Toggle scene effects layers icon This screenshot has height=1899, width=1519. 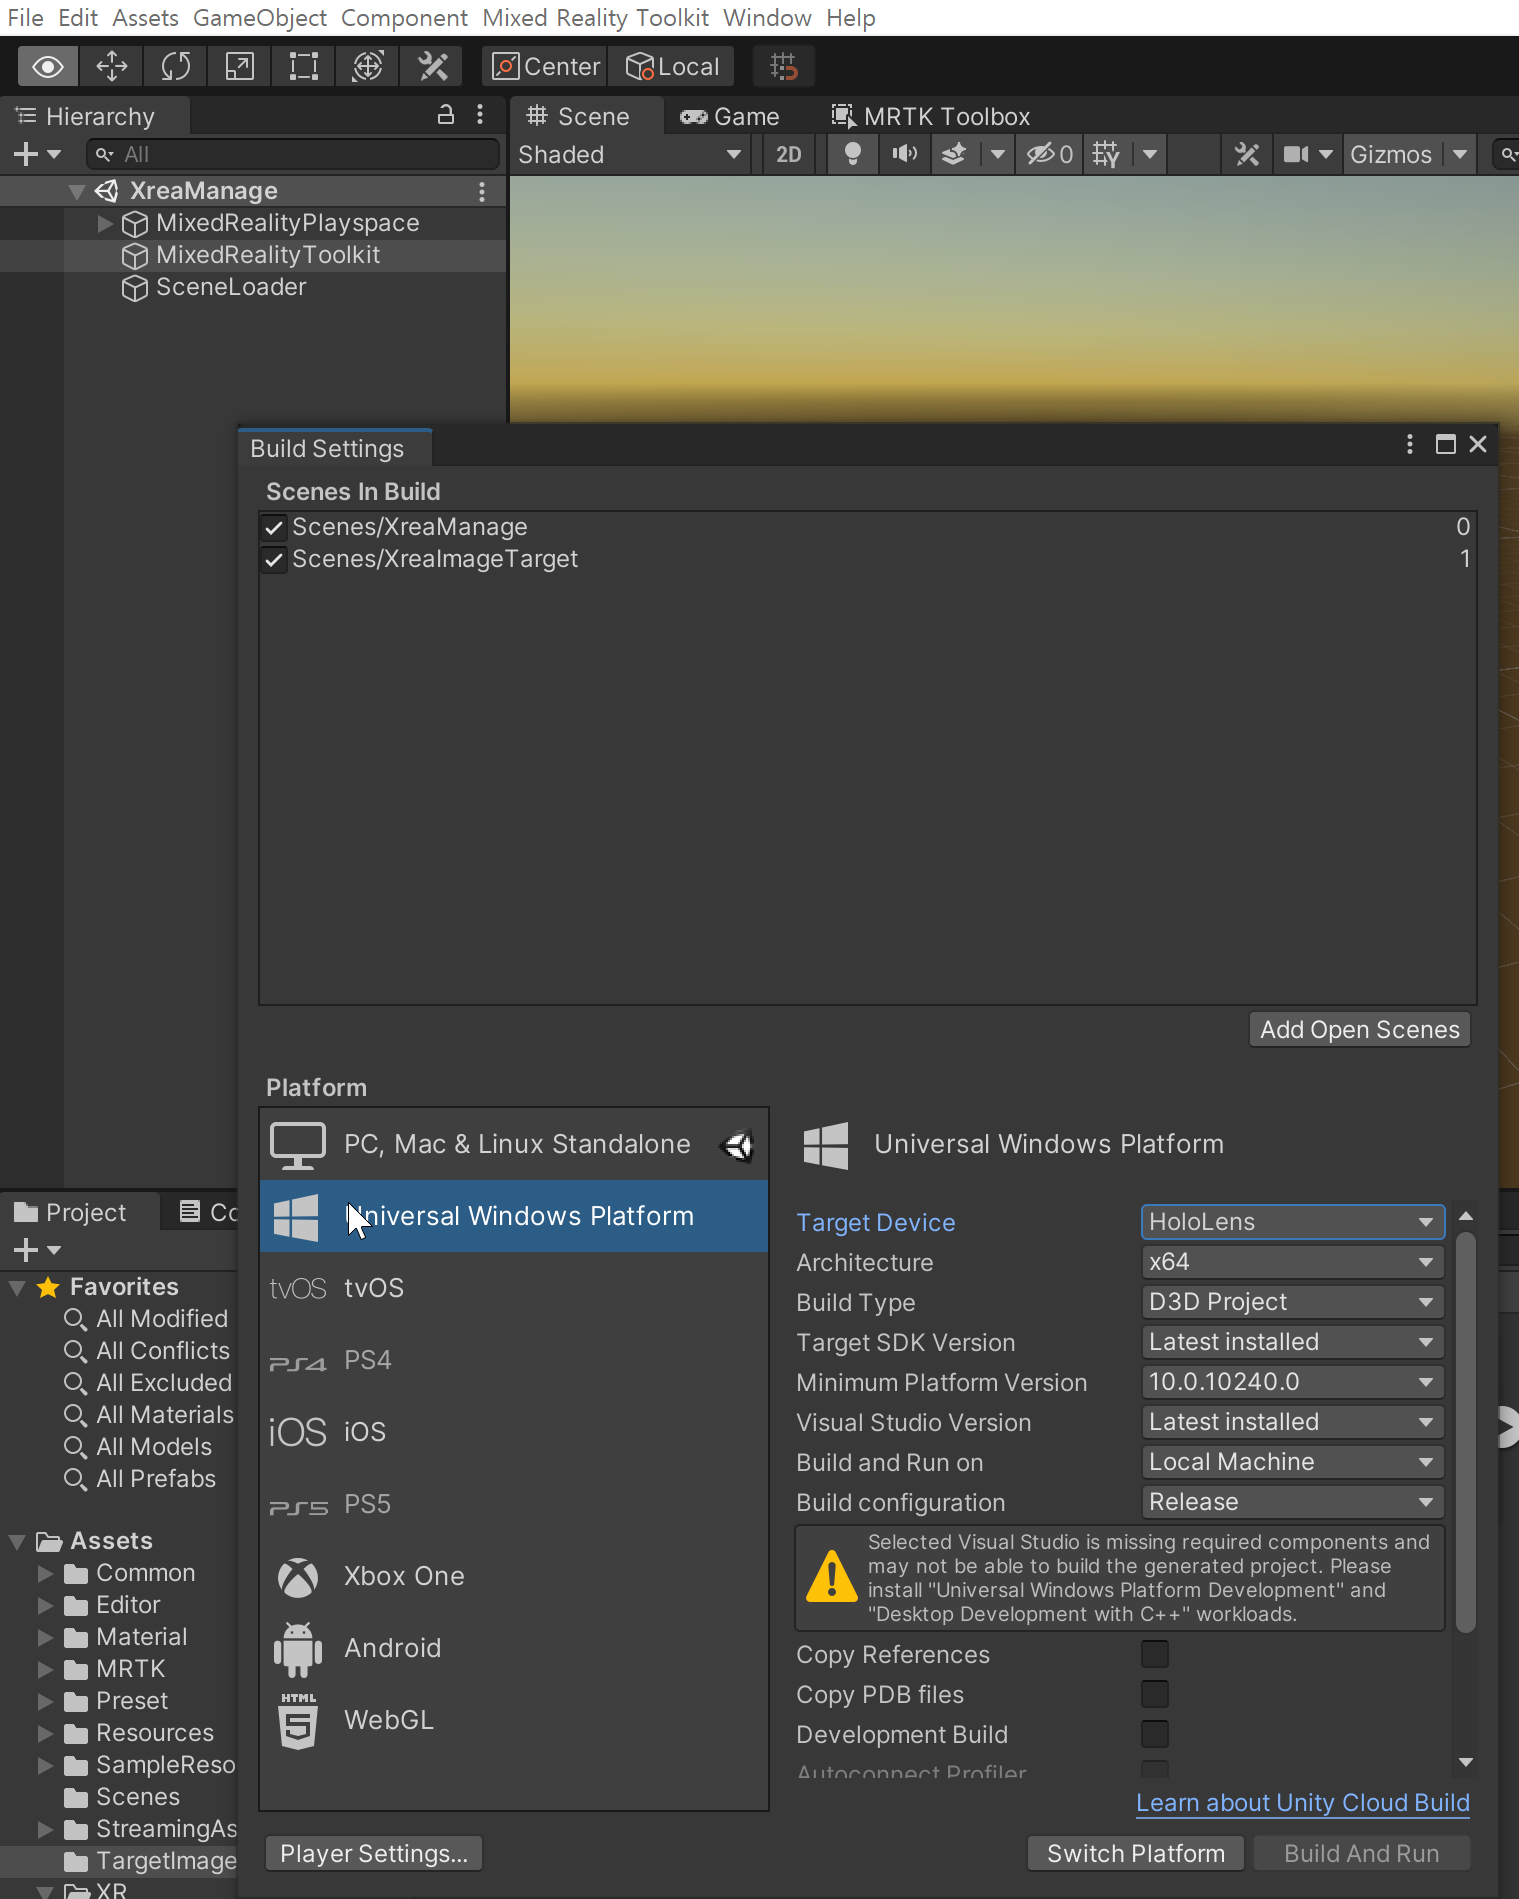(x=955, y=154)
